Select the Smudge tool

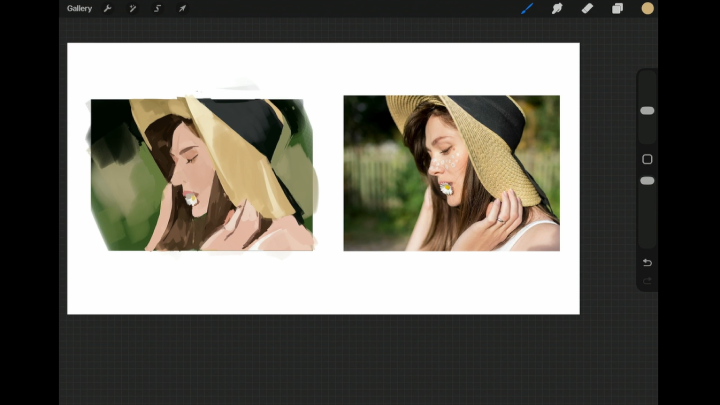click(557, 8)
